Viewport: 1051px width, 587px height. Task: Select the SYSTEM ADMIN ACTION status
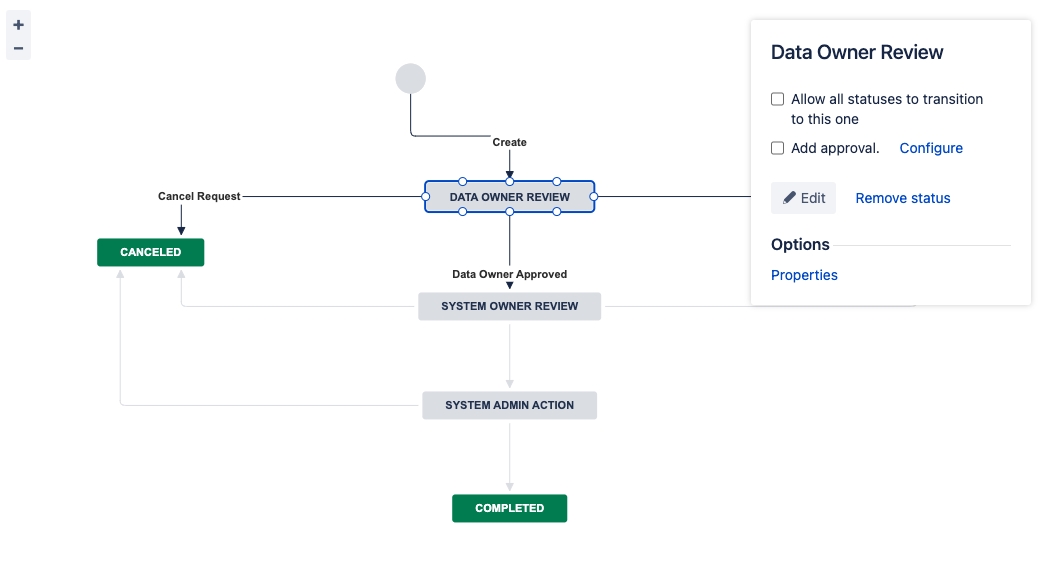pos(509,405)
